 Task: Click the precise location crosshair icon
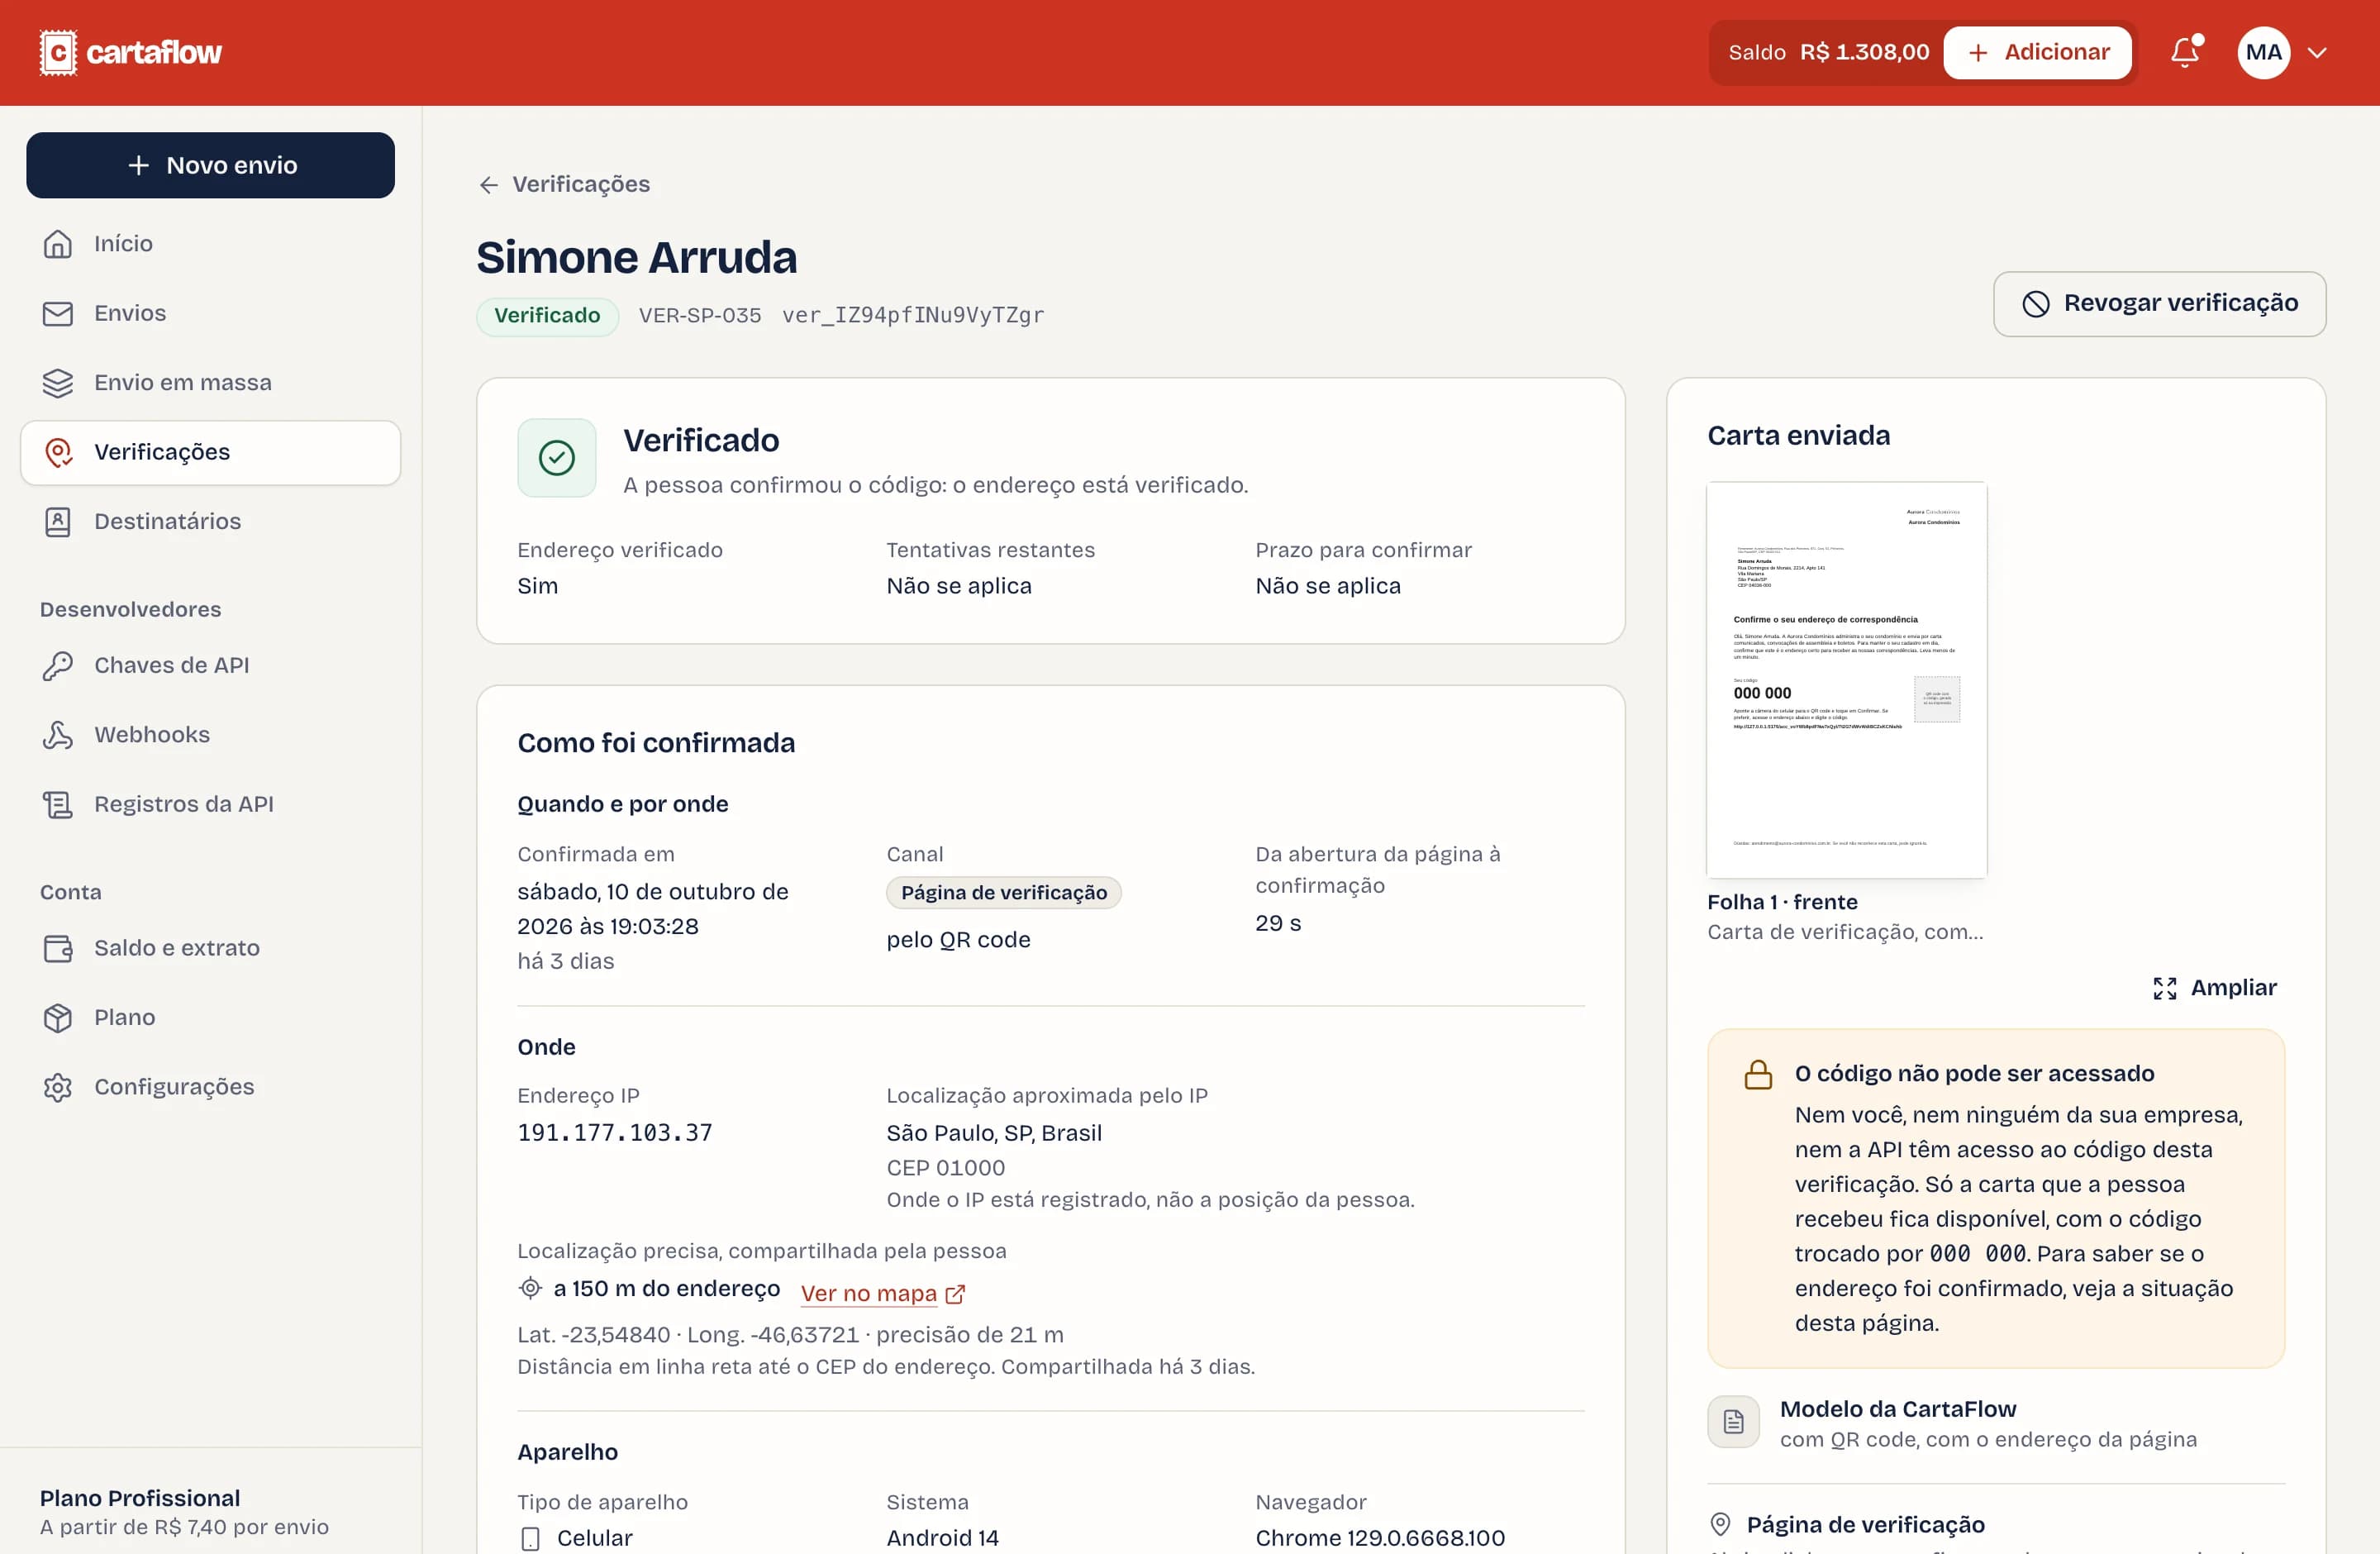pos(530,1288)
